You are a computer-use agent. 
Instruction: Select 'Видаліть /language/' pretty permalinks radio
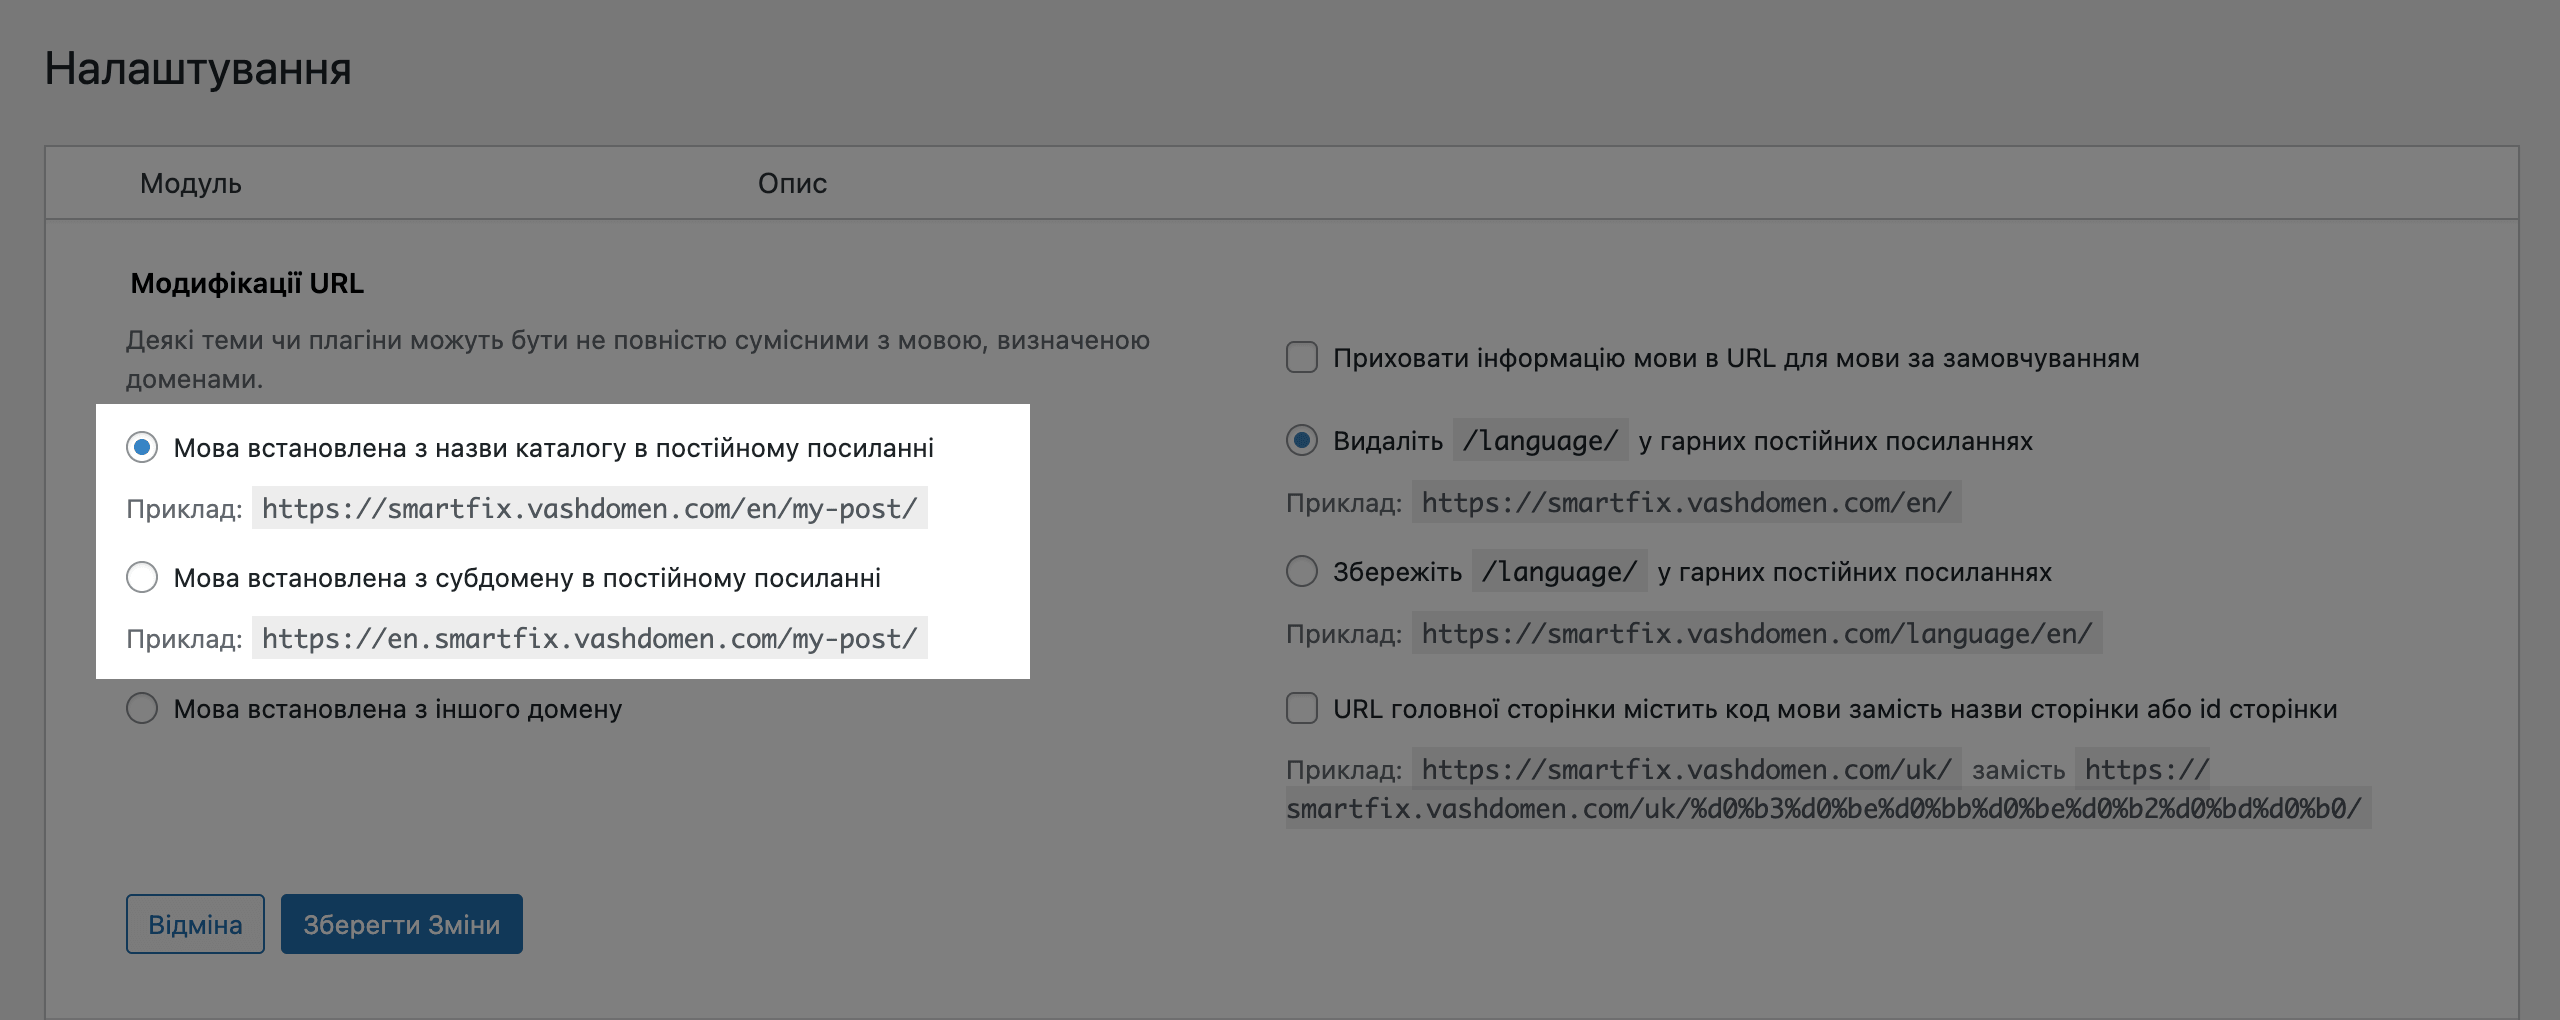click(x=1301, y=440)
